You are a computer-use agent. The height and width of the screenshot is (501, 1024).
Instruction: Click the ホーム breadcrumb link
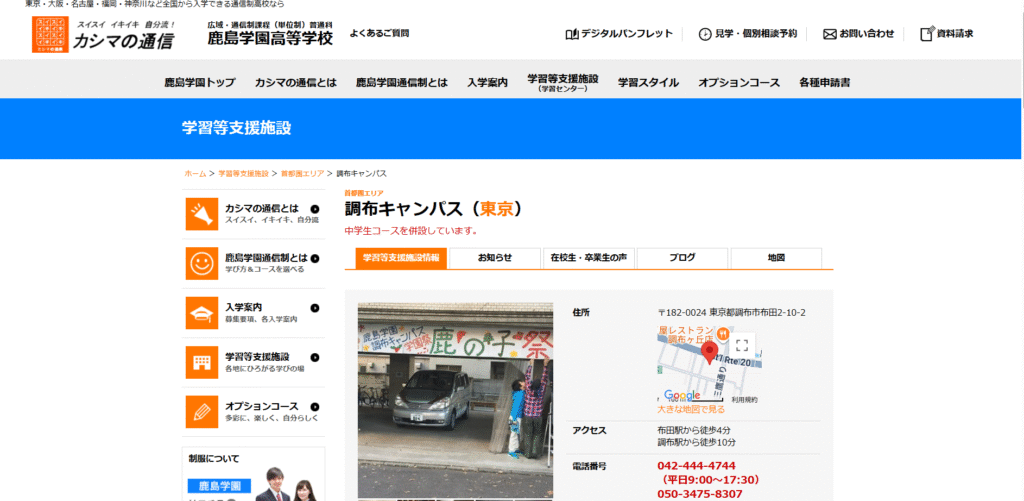195,174
